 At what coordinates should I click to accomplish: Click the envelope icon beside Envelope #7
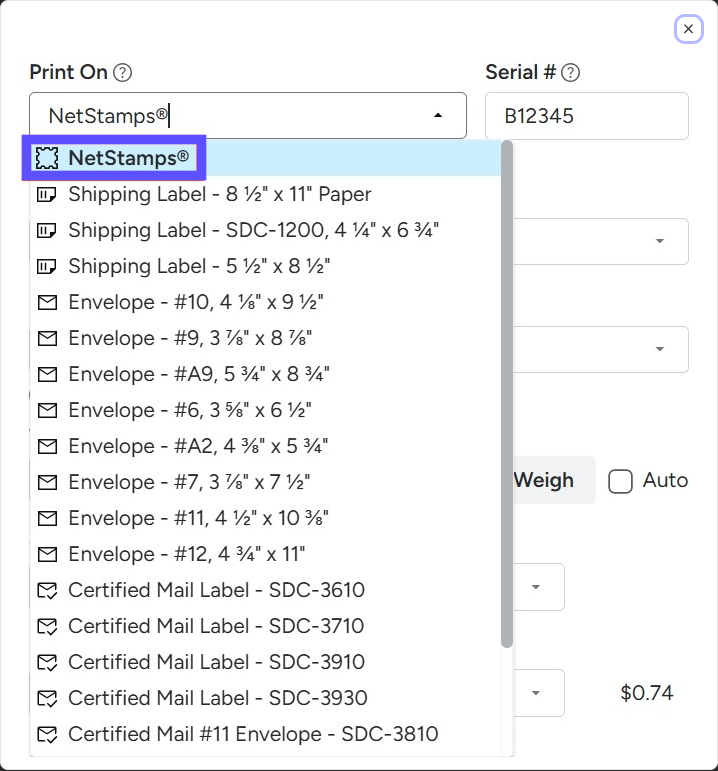tap(47, 482)
